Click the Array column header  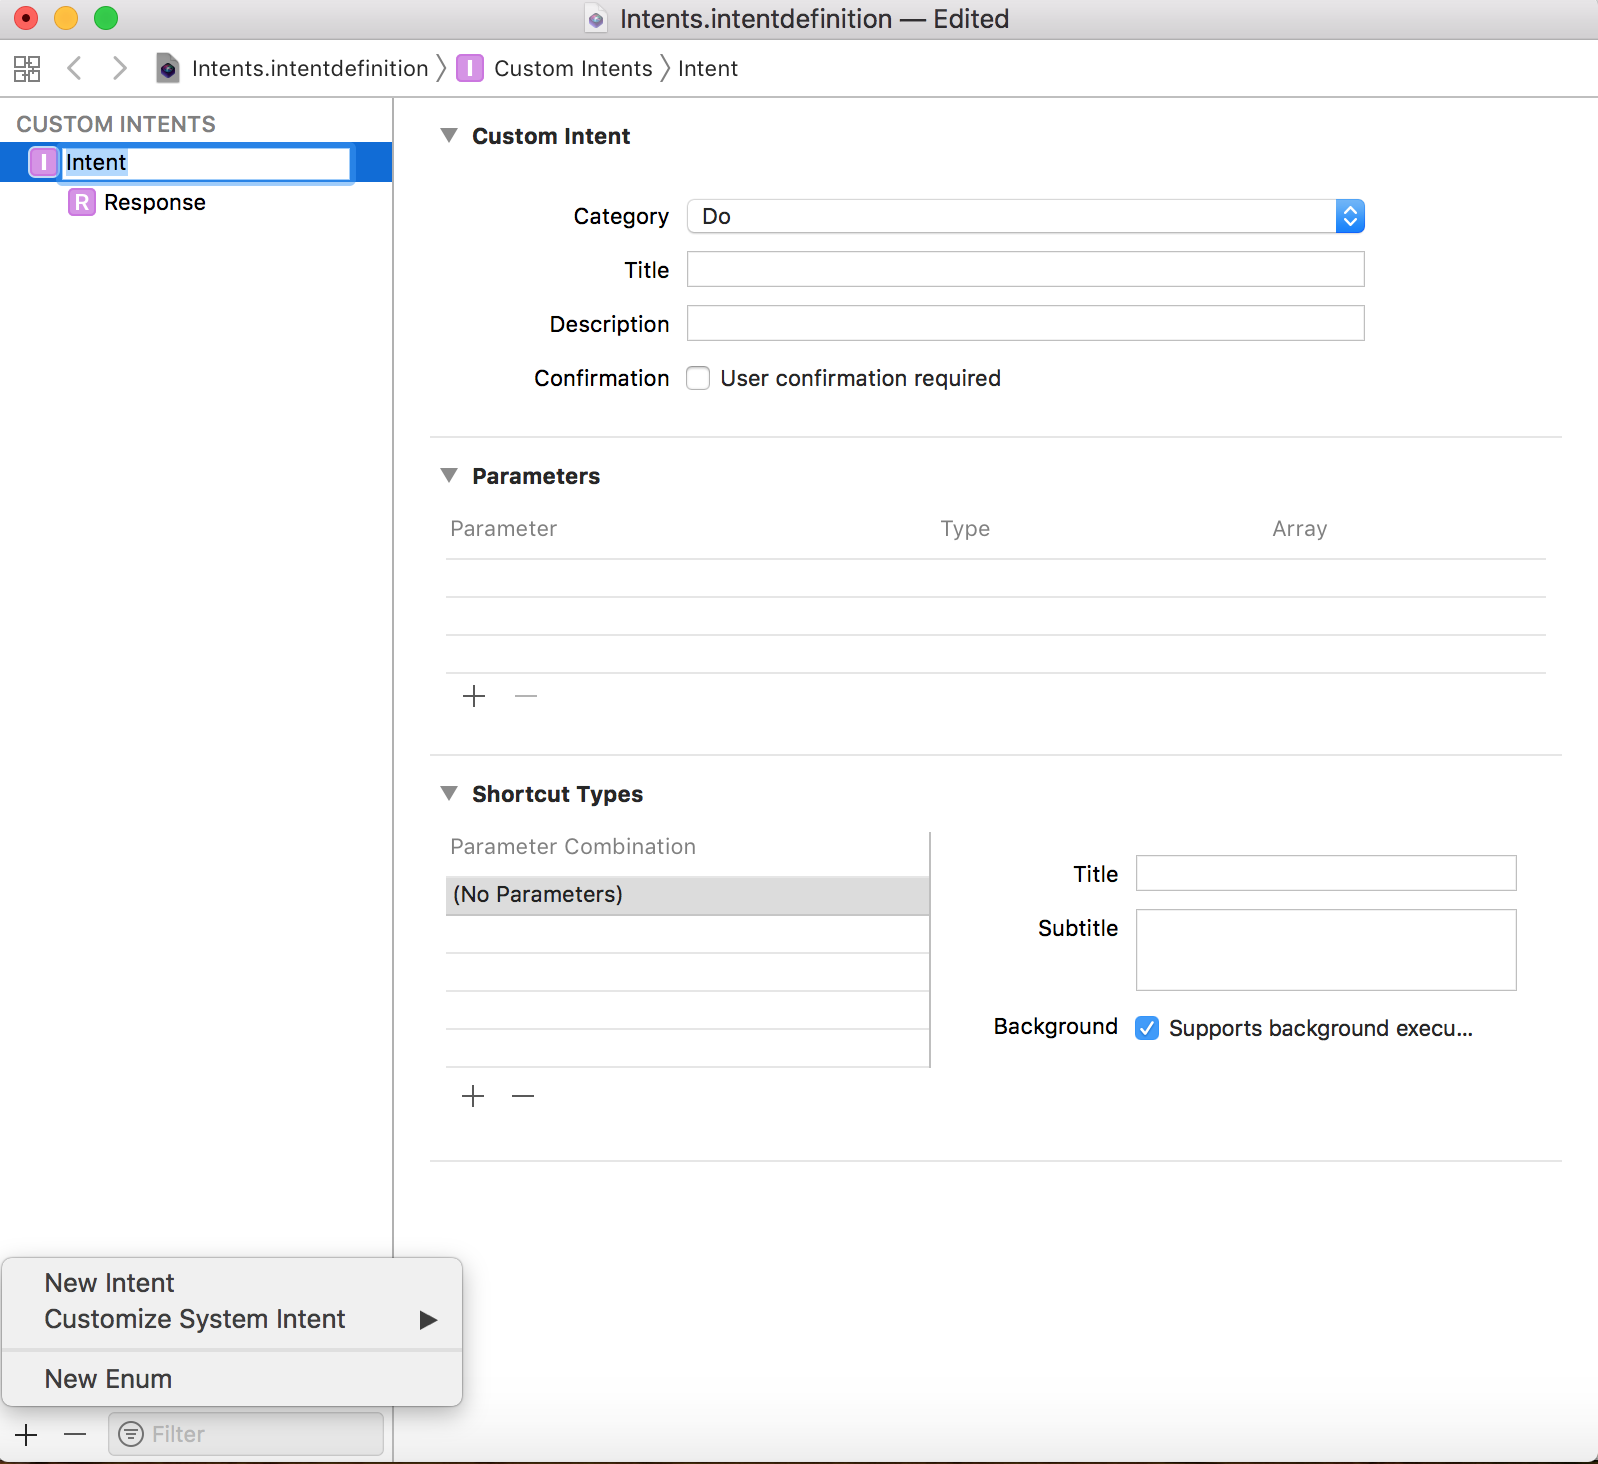click(x=1300, y=528)
